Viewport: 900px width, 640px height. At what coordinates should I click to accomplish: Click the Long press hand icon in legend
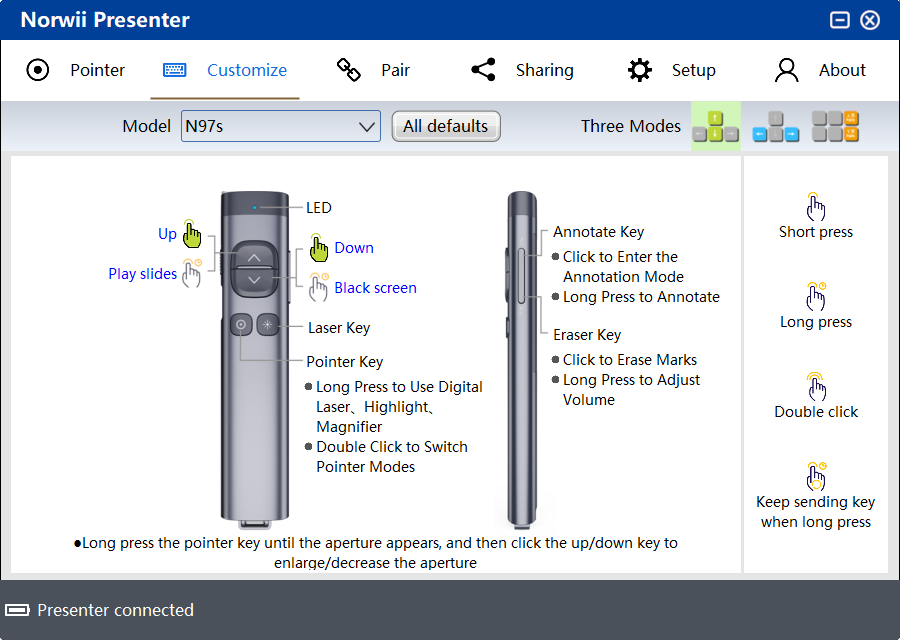coord(816,296)
